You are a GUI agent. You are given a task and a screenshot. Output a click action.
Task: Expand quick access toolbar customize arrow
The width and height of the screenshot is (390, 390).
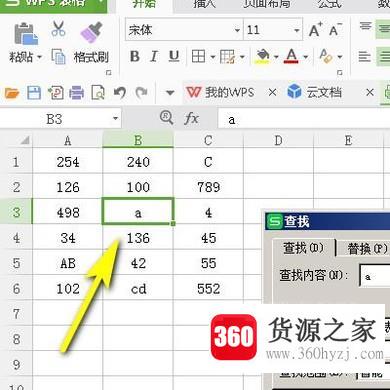click(x=170, y=93)
